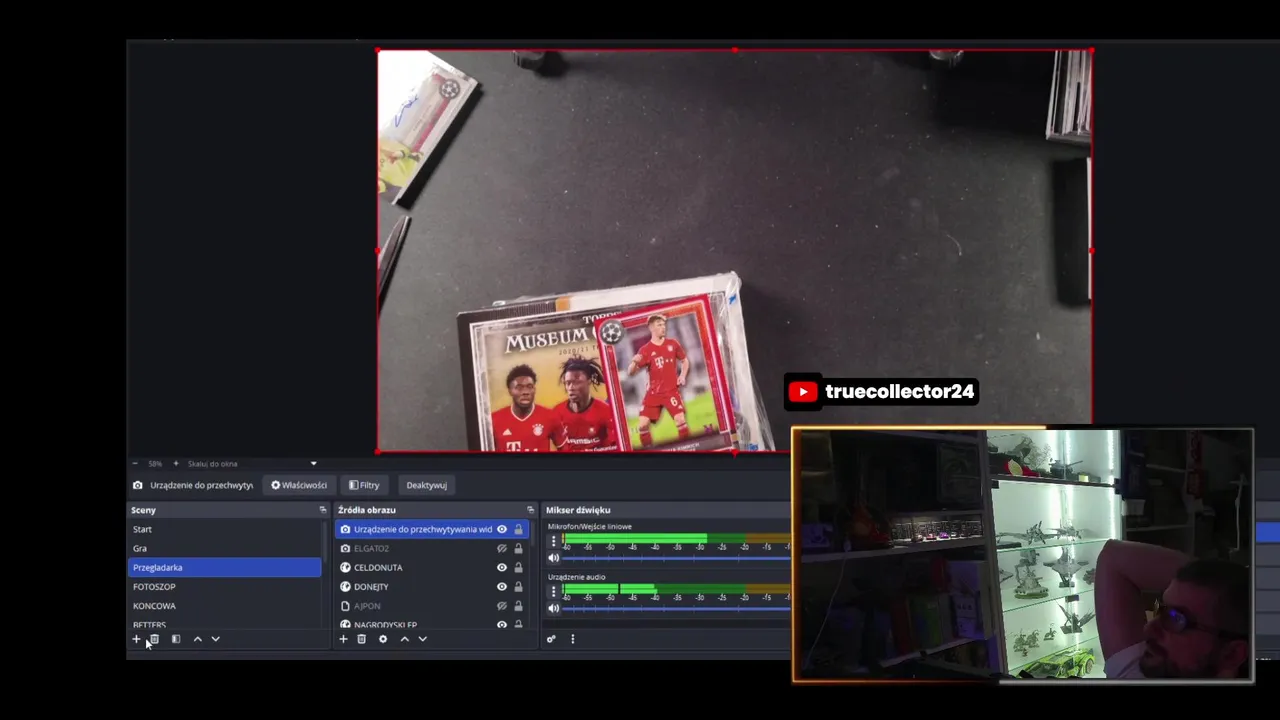Adjust Mikrofon/Wejście liniowe volume slider
The image size is (1280, 720).
(677, 558)
